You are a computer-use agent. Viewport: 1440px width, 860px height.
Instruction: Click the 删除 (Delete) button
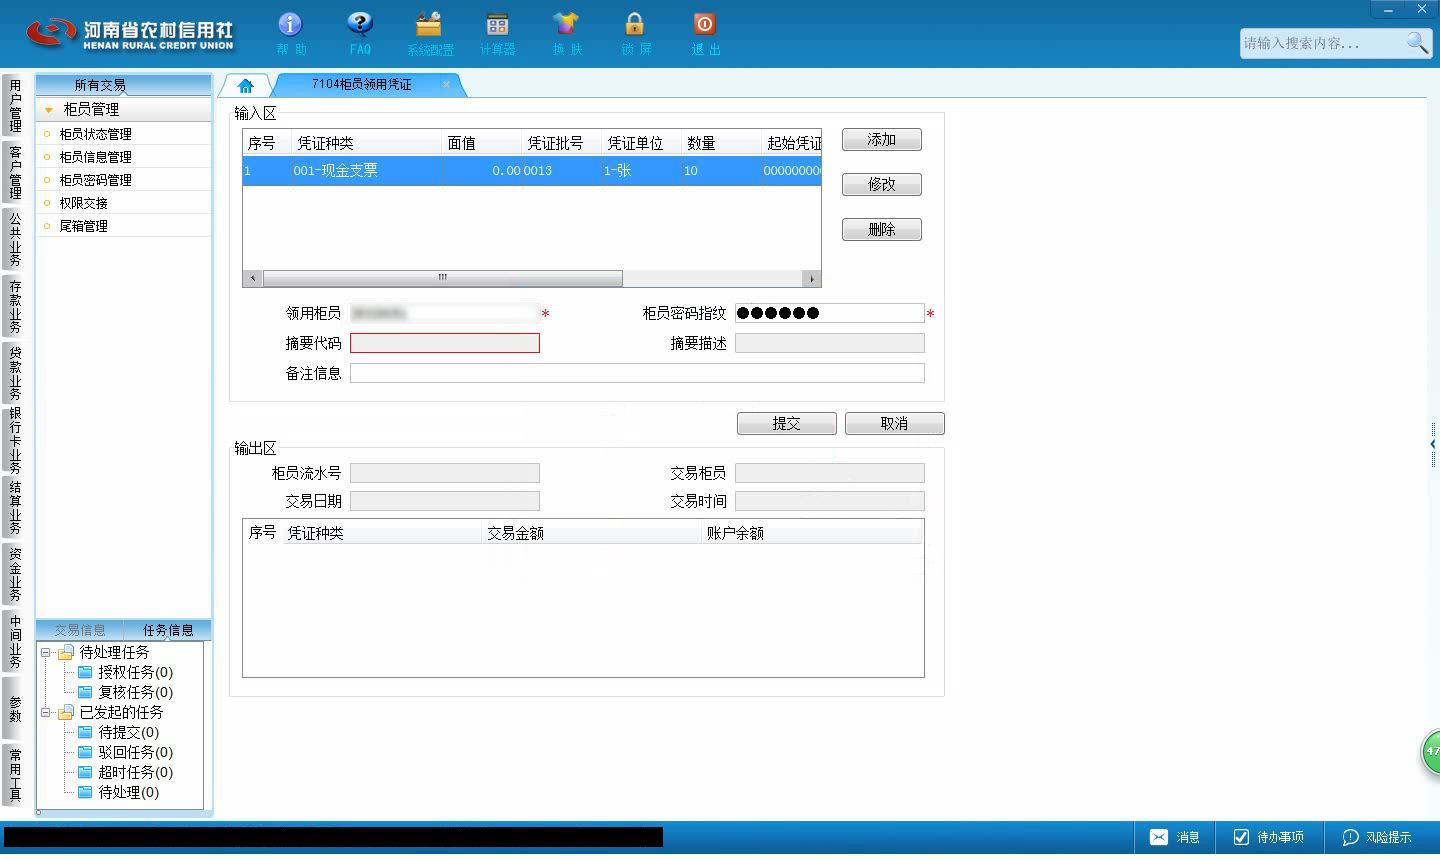point(881,229)
